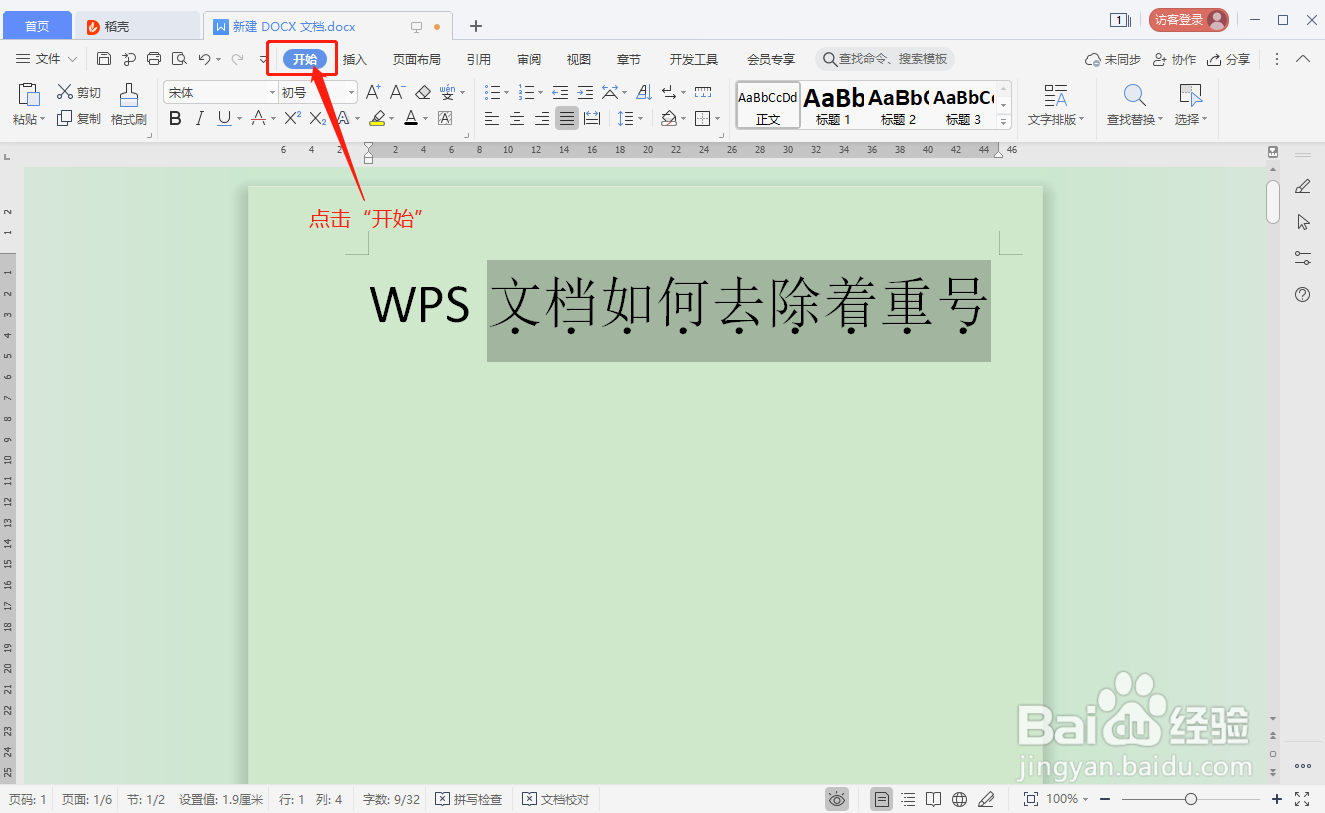The width and height of the screenshot is (1325, 813).
Task: Expand the styles gallery more arrow
Action: 1005,122
